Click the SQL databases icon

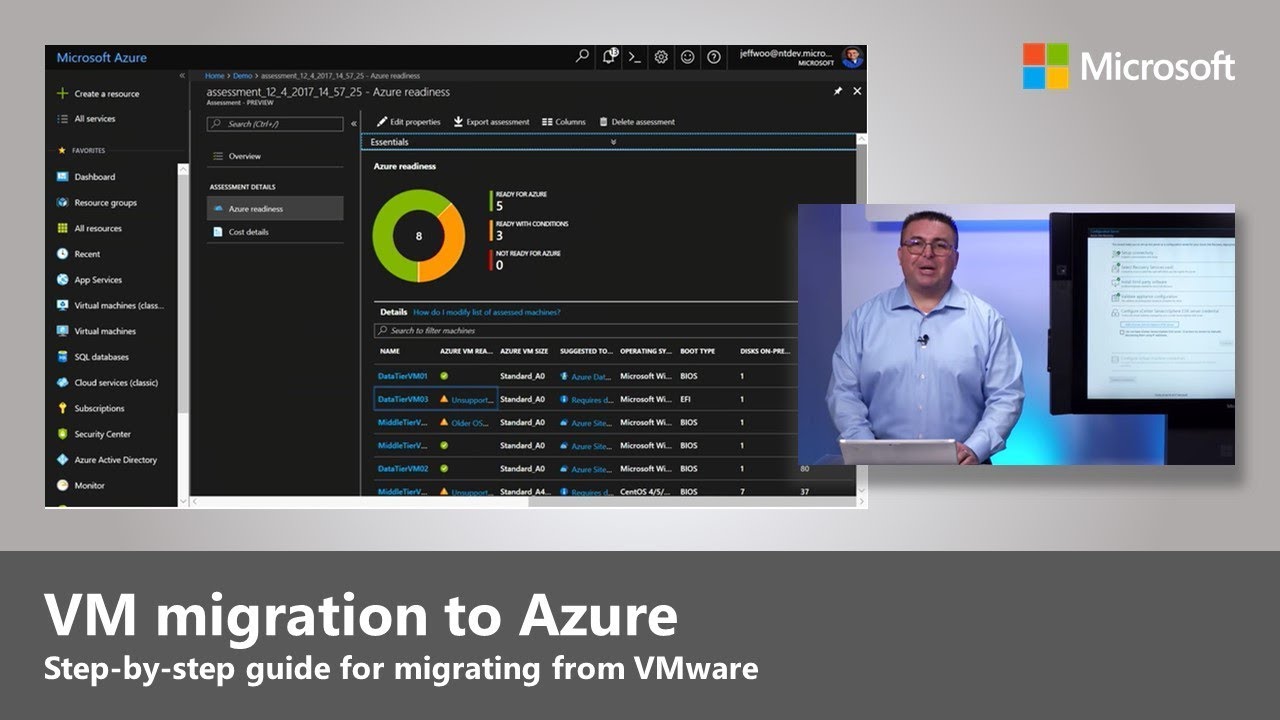click(63, 357)
